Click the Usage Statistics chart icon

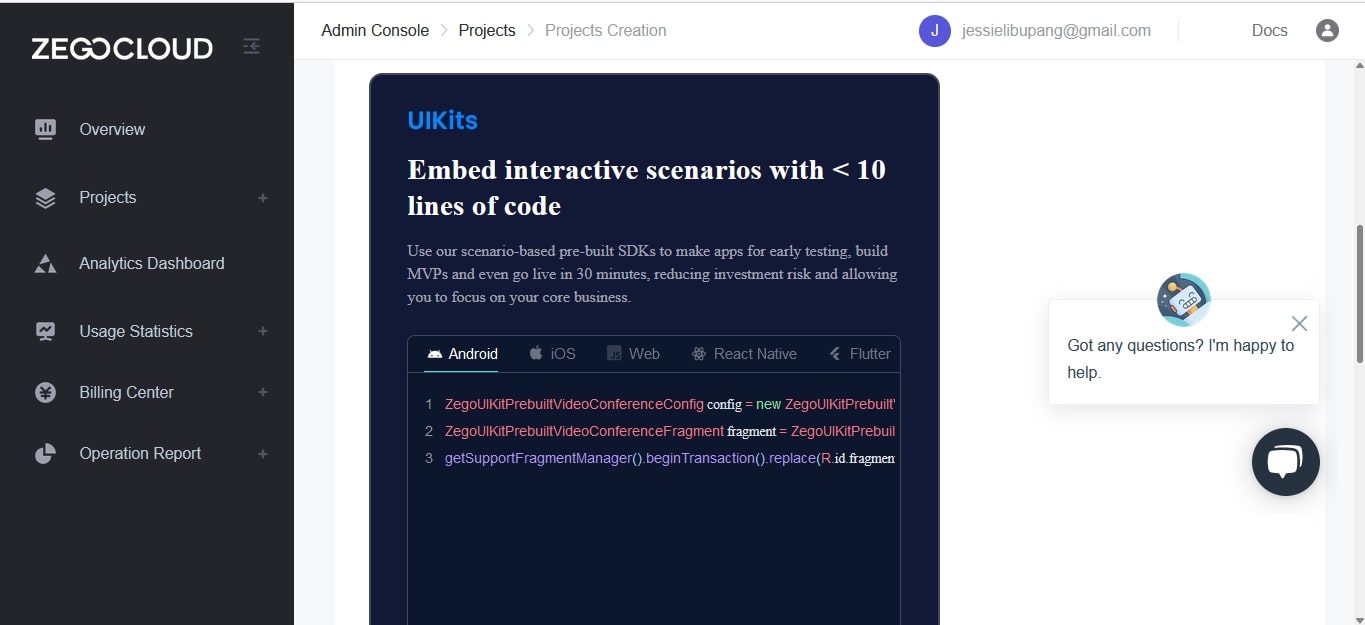click(45, 331)
